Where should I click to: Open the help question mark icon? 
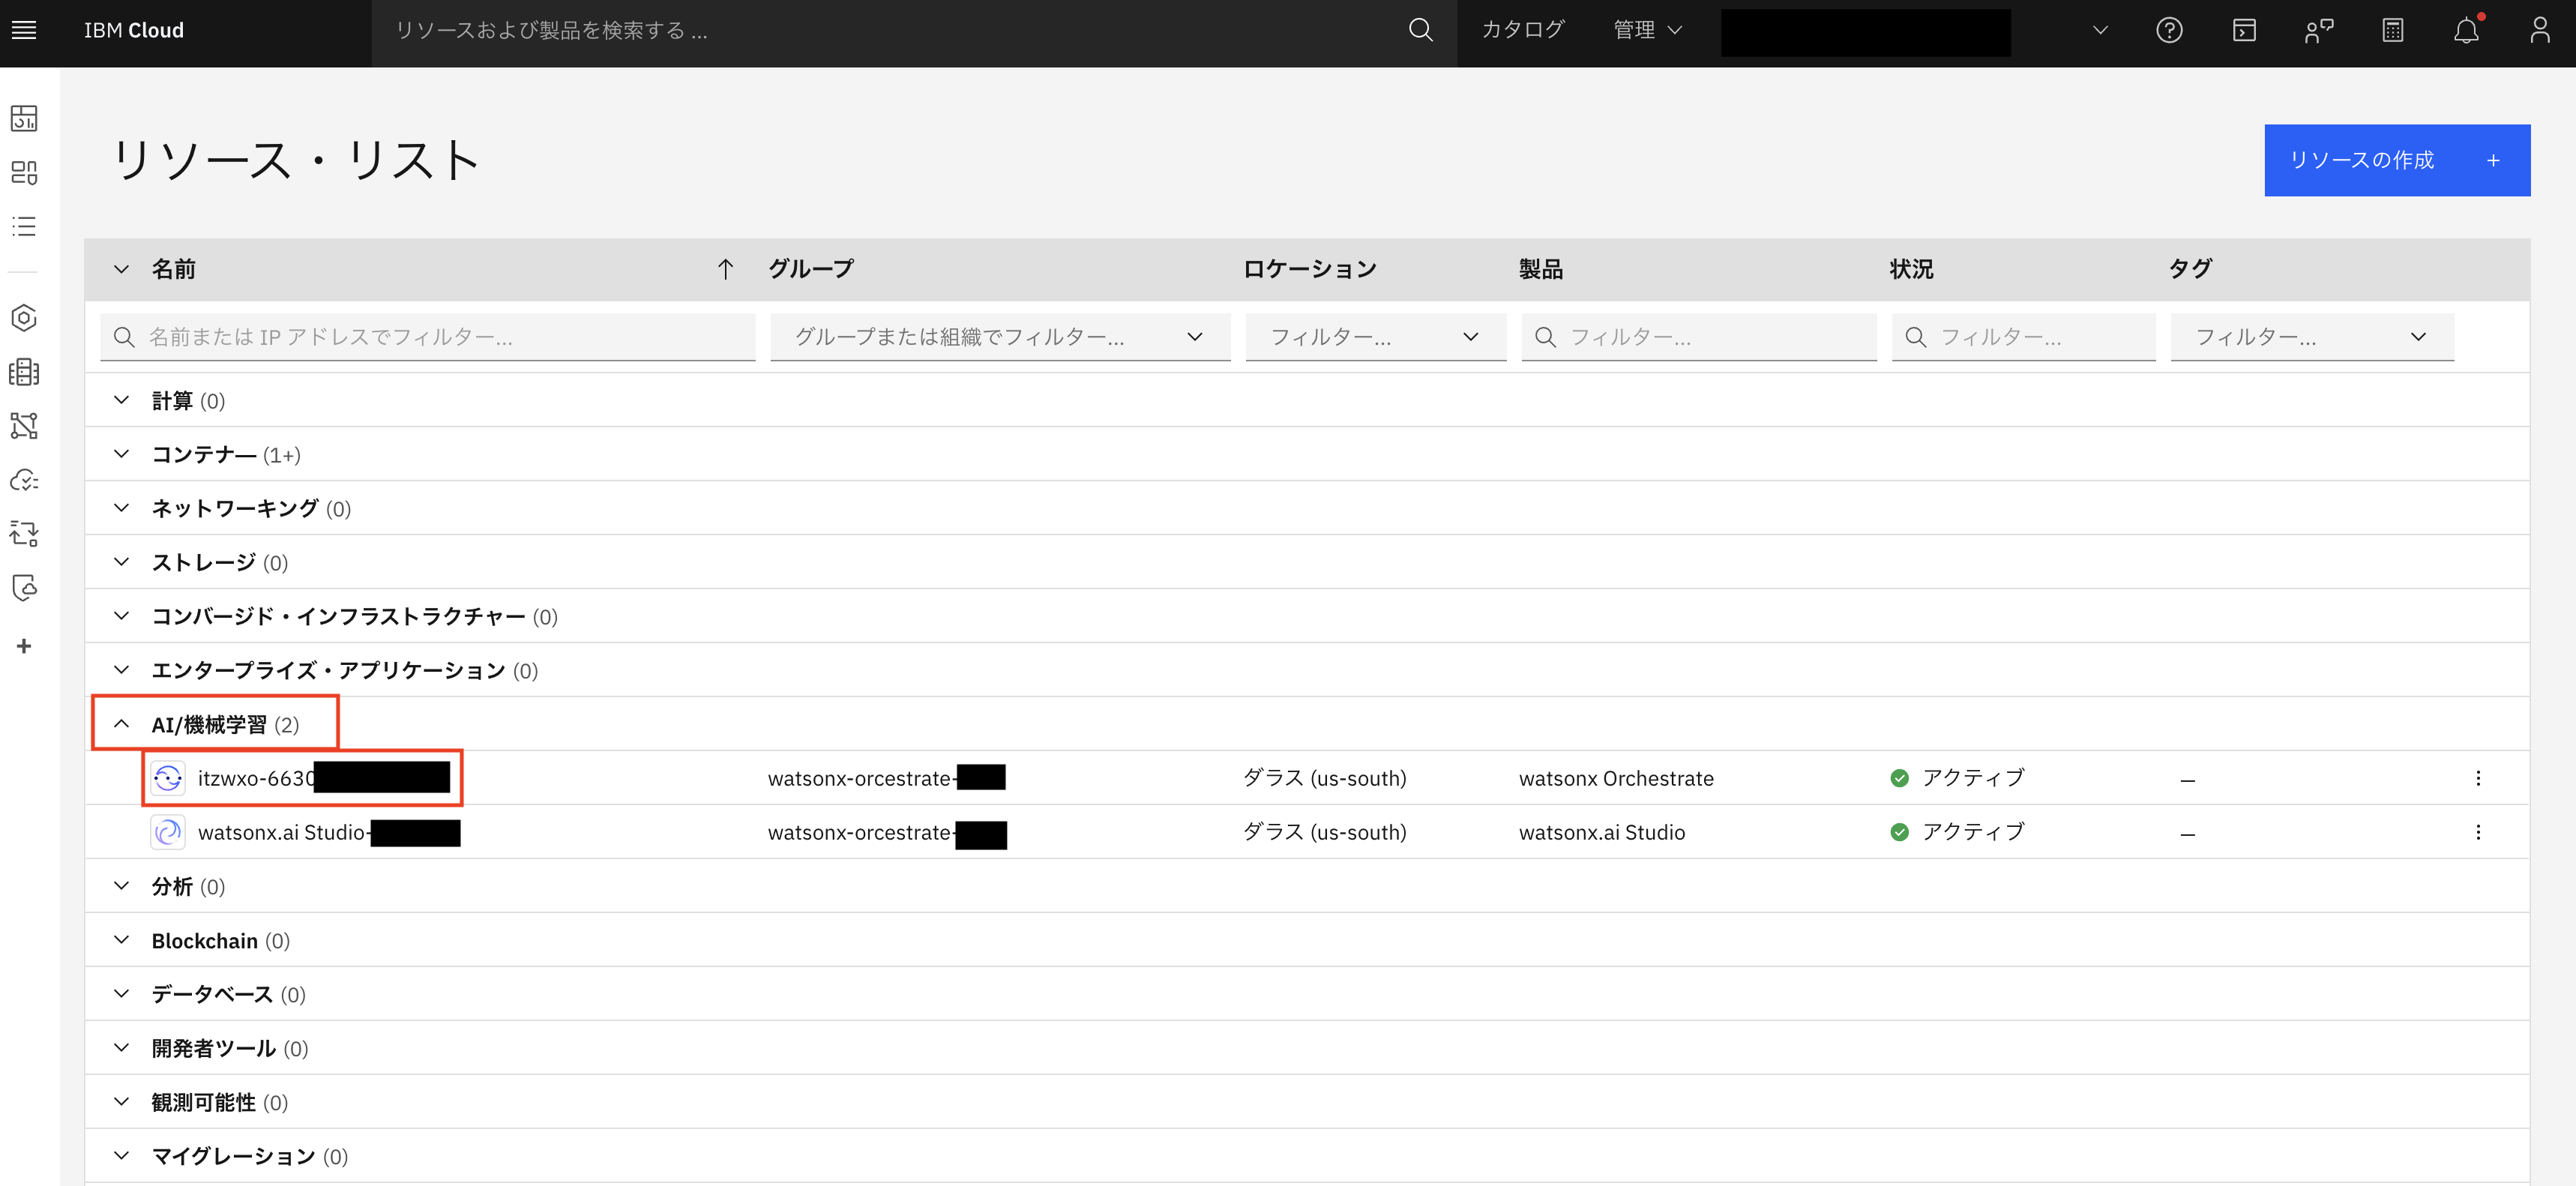(x=2168, y=30)
